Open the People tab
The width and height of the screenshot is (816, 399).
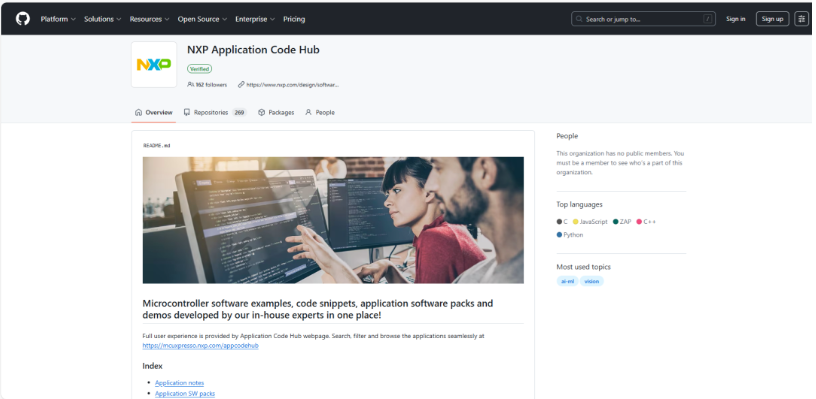click(320, 112)
